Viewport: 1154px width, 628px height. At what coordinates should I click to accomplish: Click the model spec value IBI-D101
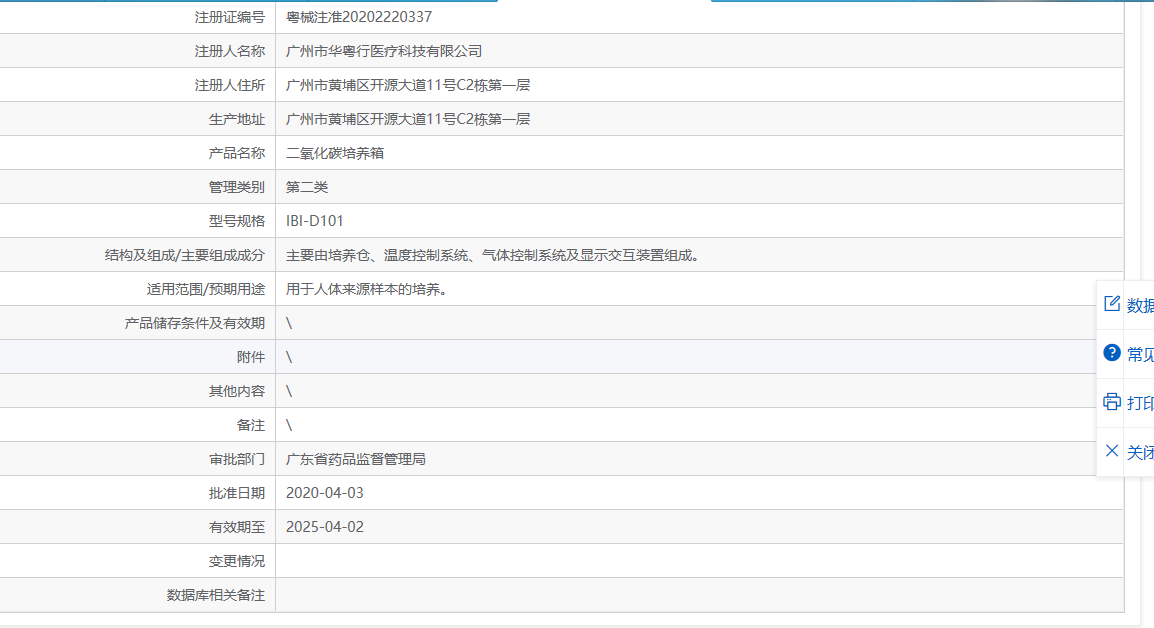click(x=314, y=221)
